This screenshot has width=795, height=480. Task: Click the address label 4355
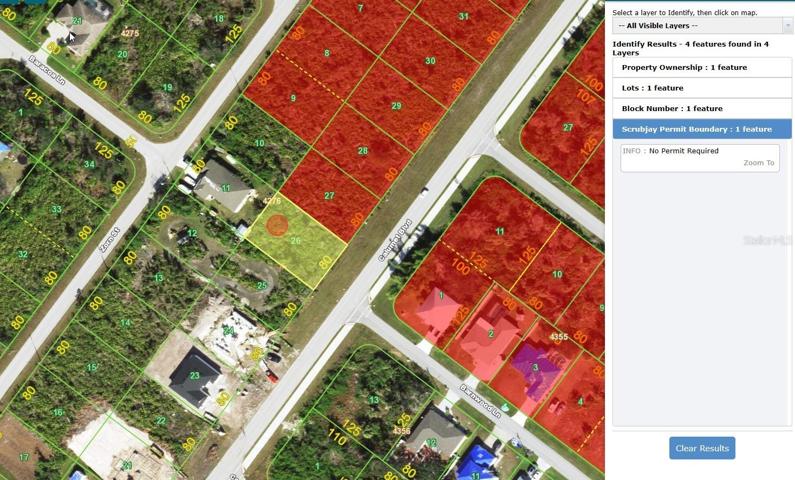coord(559,337)
